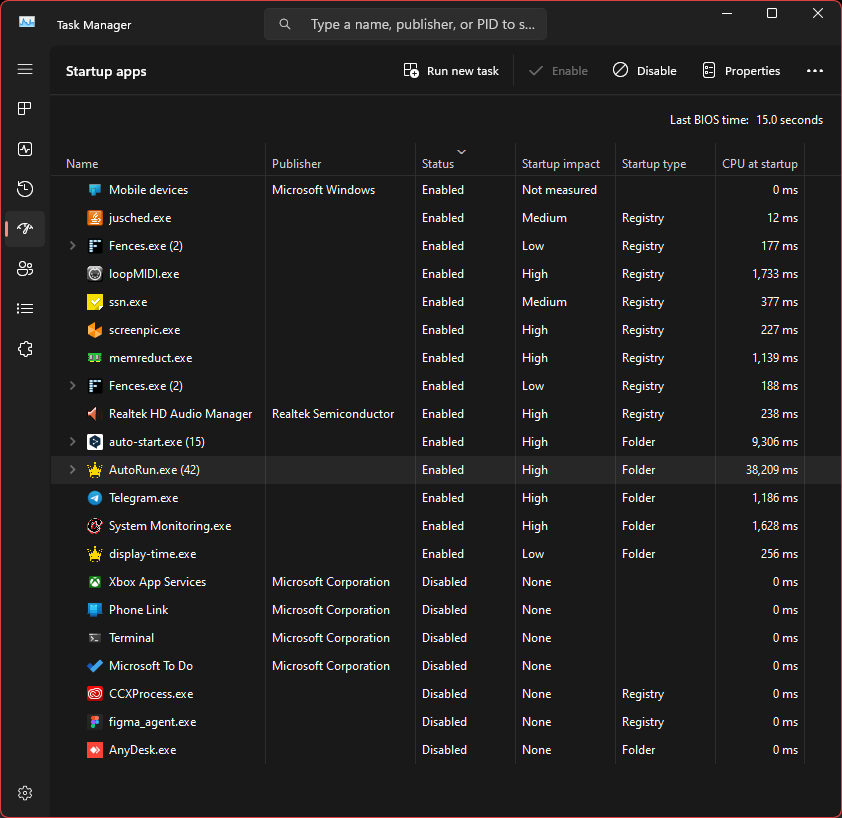
Task: Click the AnyDesk.exe icon
Action: pos(95,750)
